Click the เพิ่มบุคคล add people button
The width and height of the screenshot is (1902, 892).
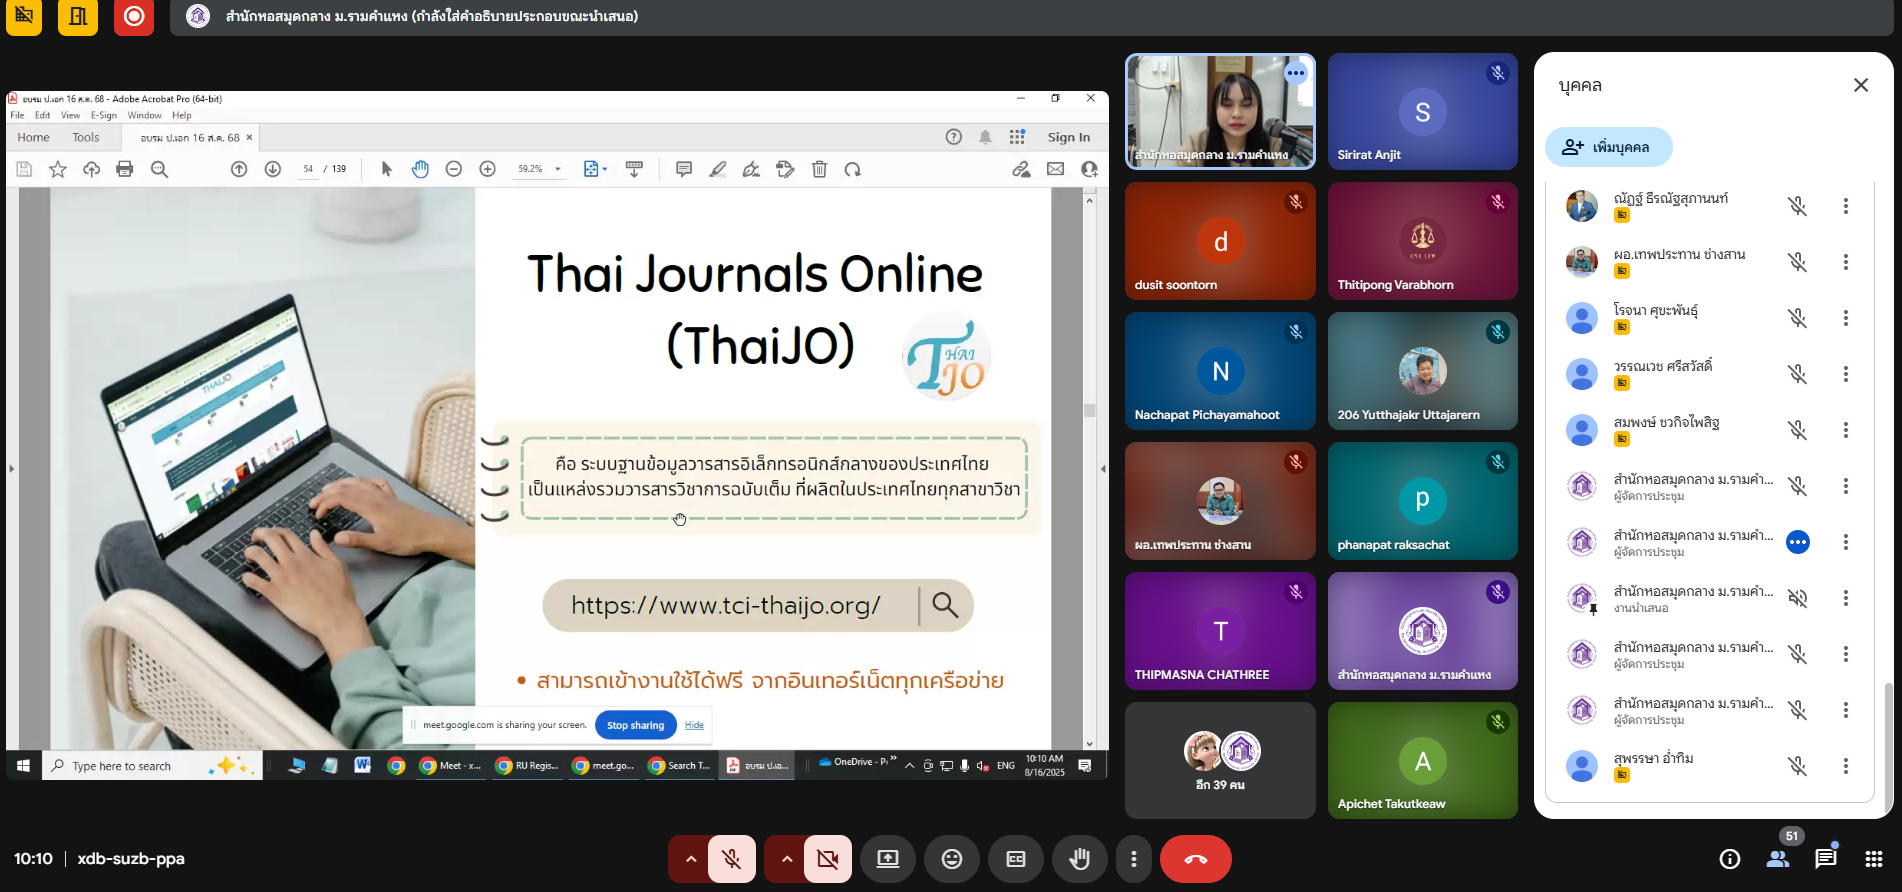tap(1608, 147)
